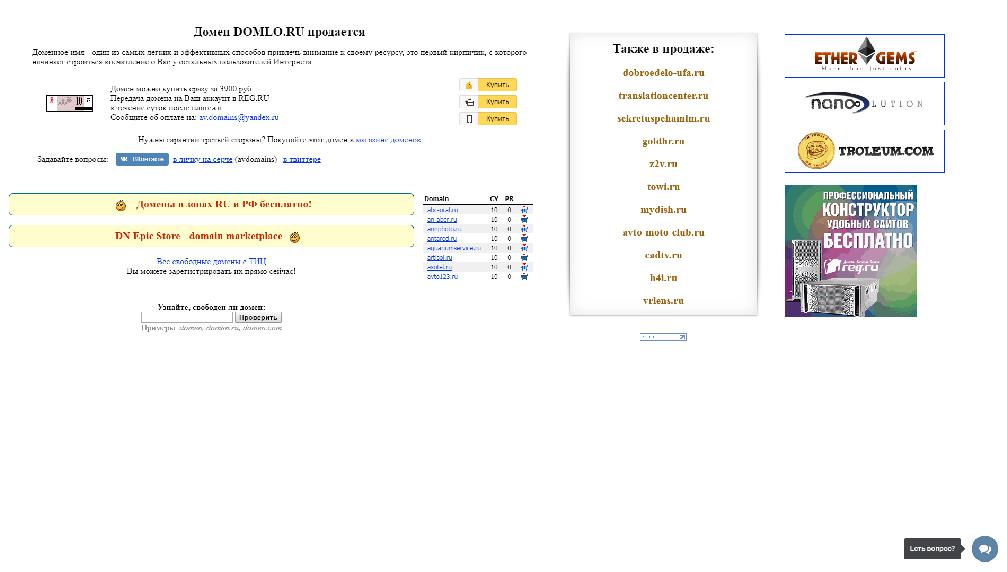Open the Есть вопрос? chat label

pyautogui.click(x=932, y=548)
